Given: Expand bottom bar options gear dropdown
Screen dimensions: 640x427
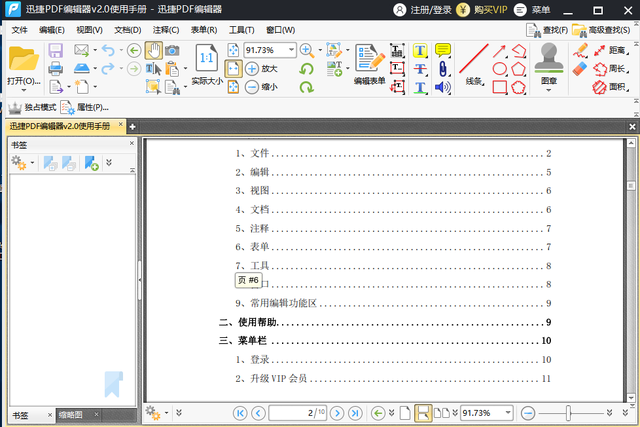Looking at the screenshot, I should [167, 413].
